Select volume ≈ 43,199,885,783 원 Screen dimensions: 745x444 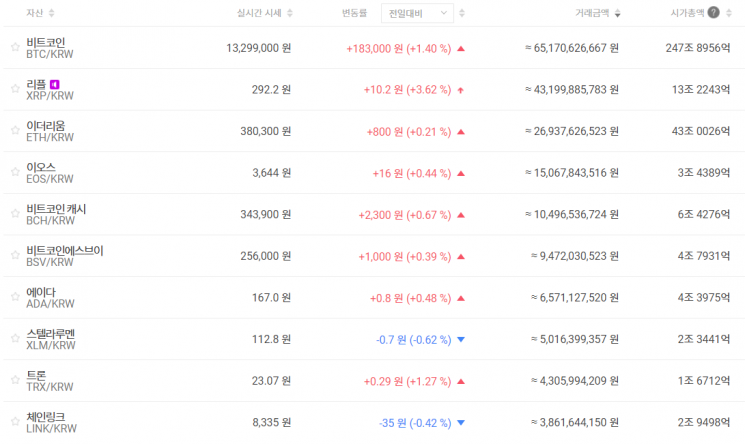(572, 89)
